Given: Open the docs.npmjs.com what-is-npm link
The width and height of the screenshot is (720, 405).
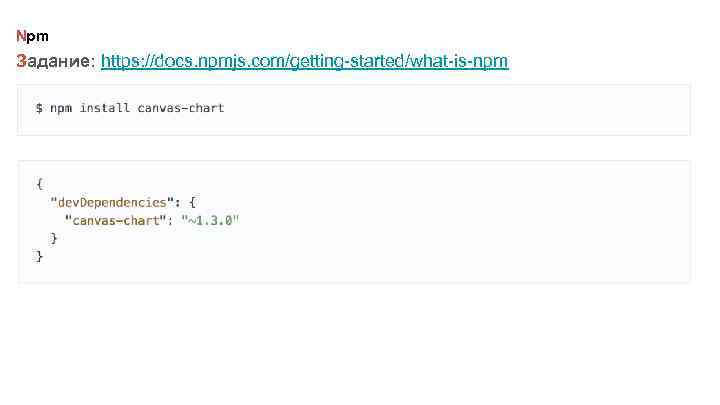Looking at the screenshot, I should 304,62.
